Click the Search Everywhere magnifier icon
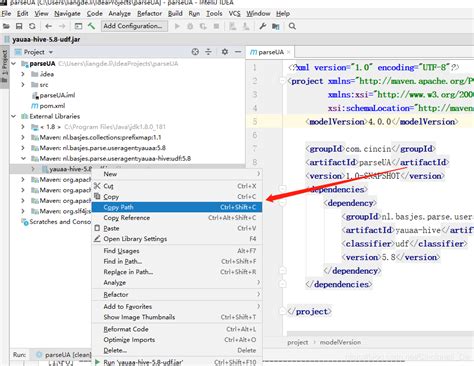 click(292, 26)
